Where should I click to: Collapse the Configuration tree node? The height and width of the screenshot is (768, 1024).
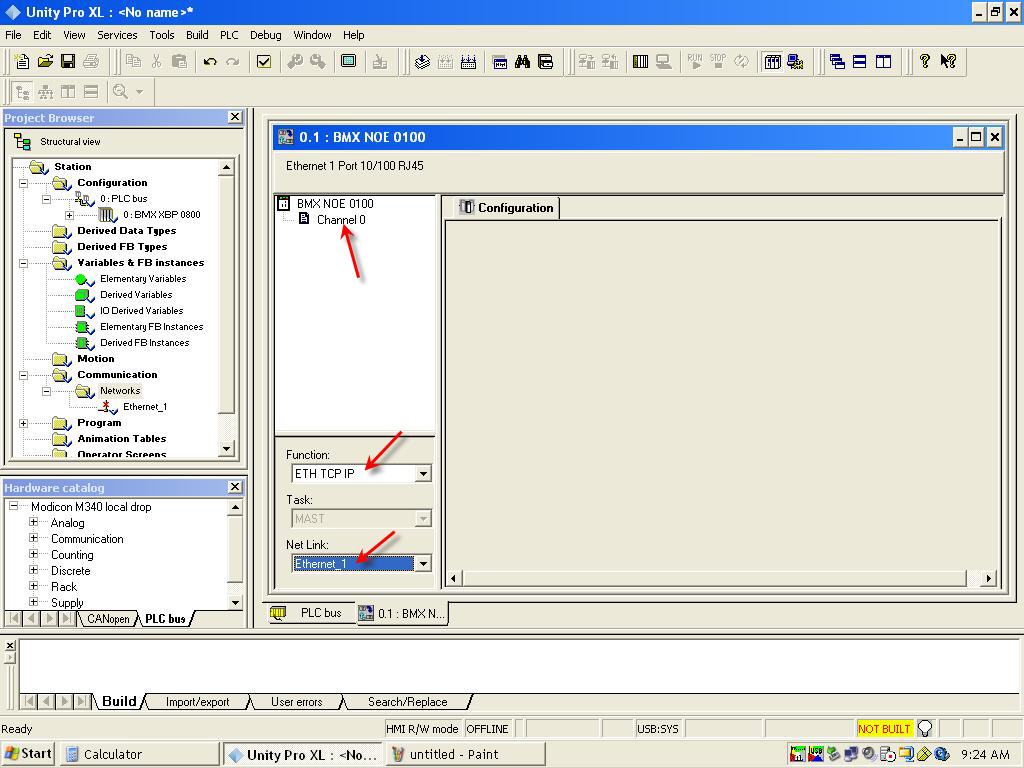pos(24,183)
